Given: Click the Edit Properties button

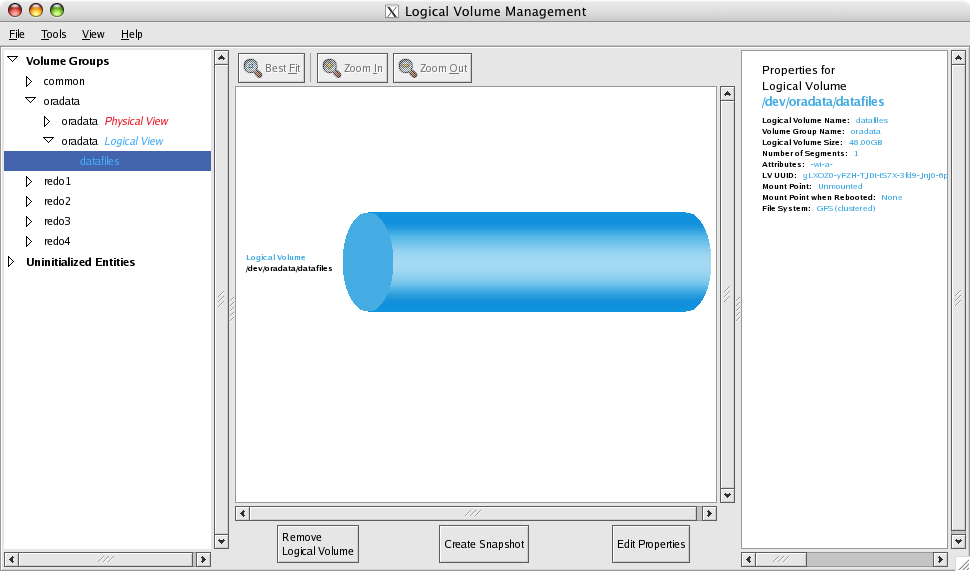Looking at the screenshot, I should pyautogui.click(x=651, y=544).
